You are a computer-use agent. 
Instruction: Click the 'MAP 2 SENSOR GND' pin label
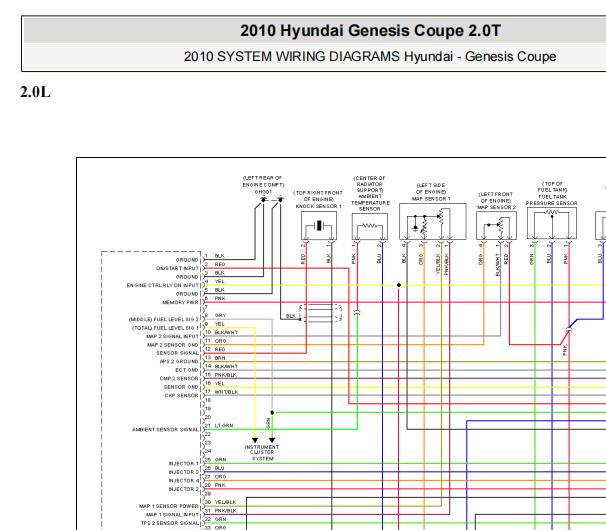click(x=172, y=345)
